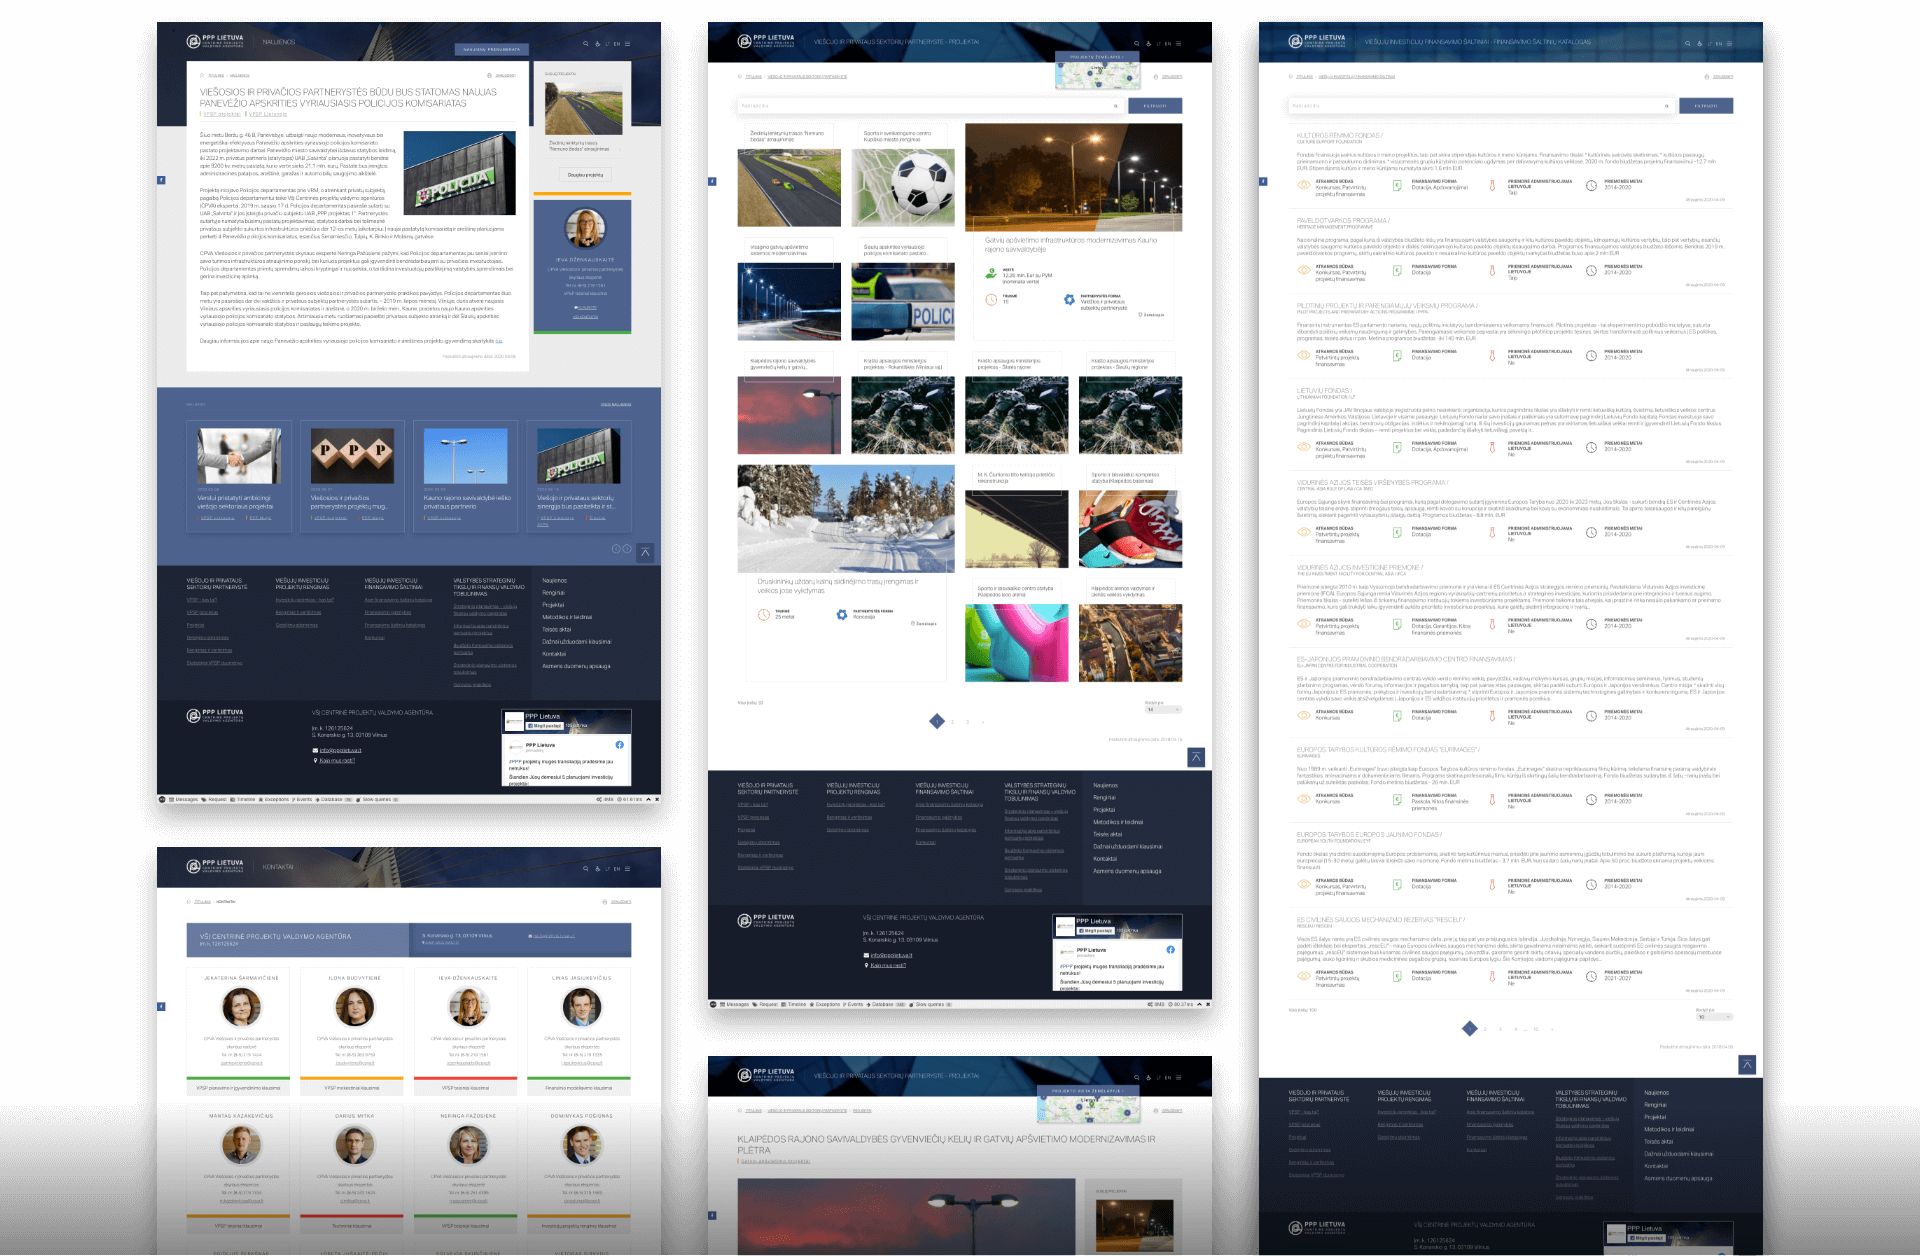Open Teisės aktai link in news page footer

pyautogui.click(x=557, y=629)
